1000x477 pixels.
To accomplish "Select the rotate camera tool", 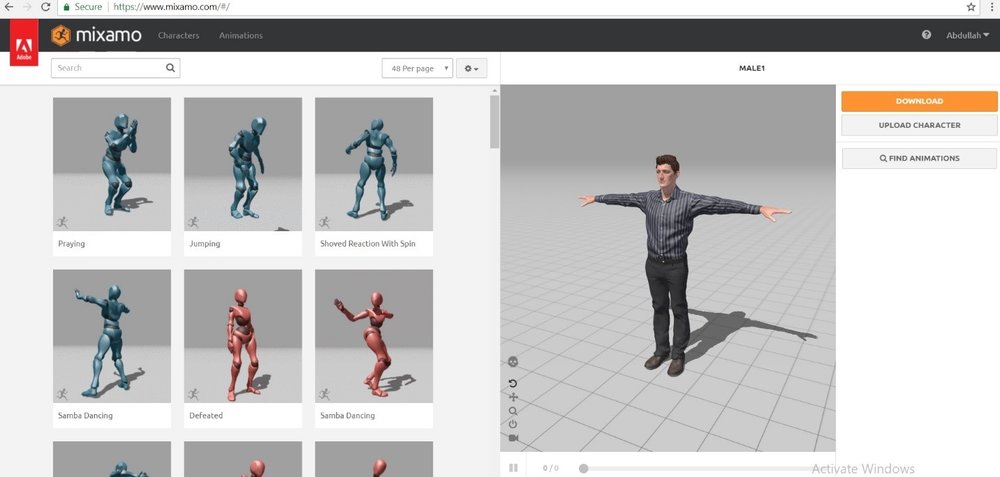I will click(x=513, y=383).
